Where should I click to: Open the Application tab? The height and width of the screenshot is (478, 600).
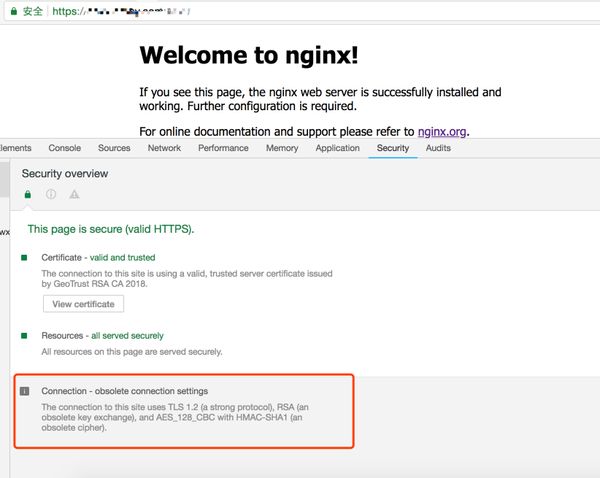[338, 148]
